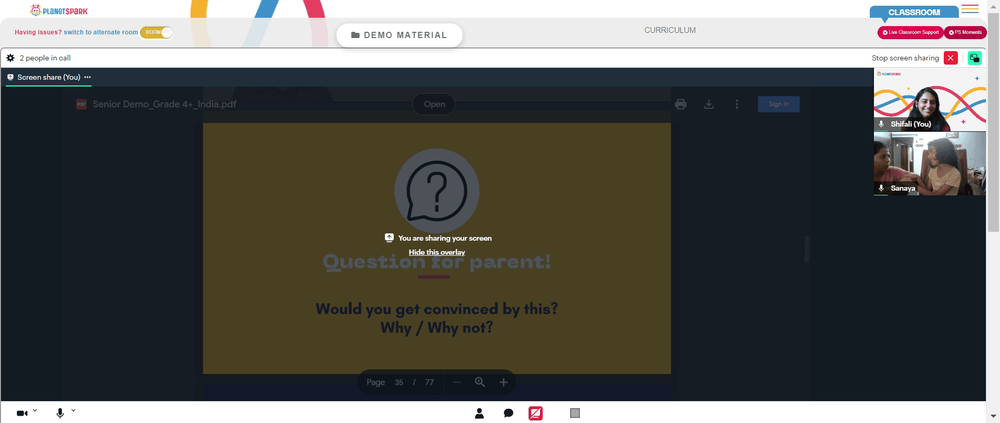Click the PDF file icon beside the filename
The width and height of the screenshot is (1000, 423).
click(x=81, y=104)
